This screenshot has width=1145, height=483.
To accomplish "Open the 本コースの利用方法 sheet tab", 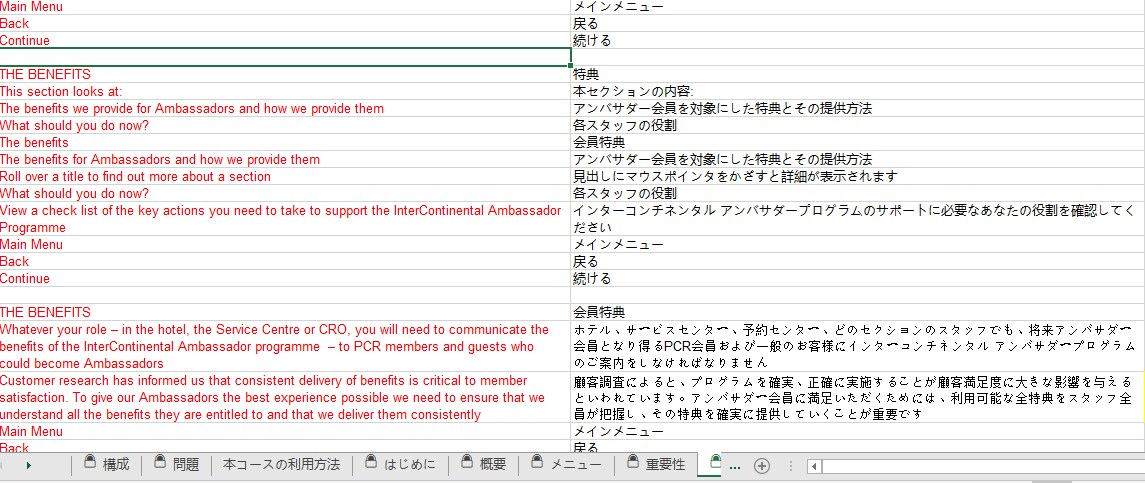I will (281, 464).
